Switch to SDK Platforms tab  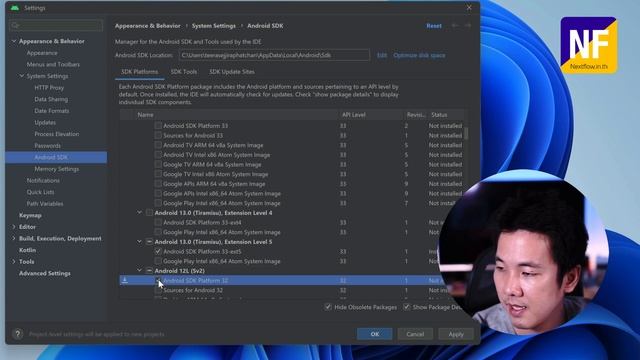[x=140, y=72]
